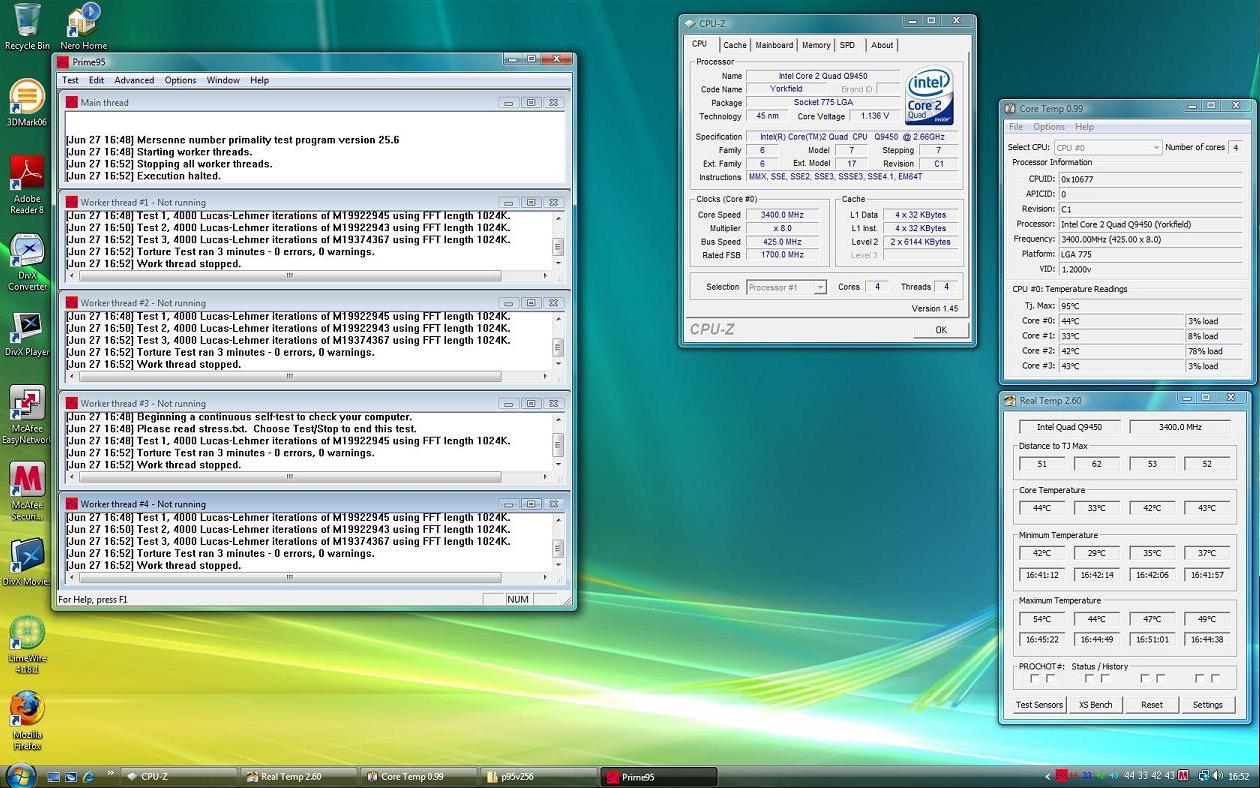The width and height of the screenshot is (1260, 788).
Task: Launch DivX Converter from the desktop
Action: point(27,262)
